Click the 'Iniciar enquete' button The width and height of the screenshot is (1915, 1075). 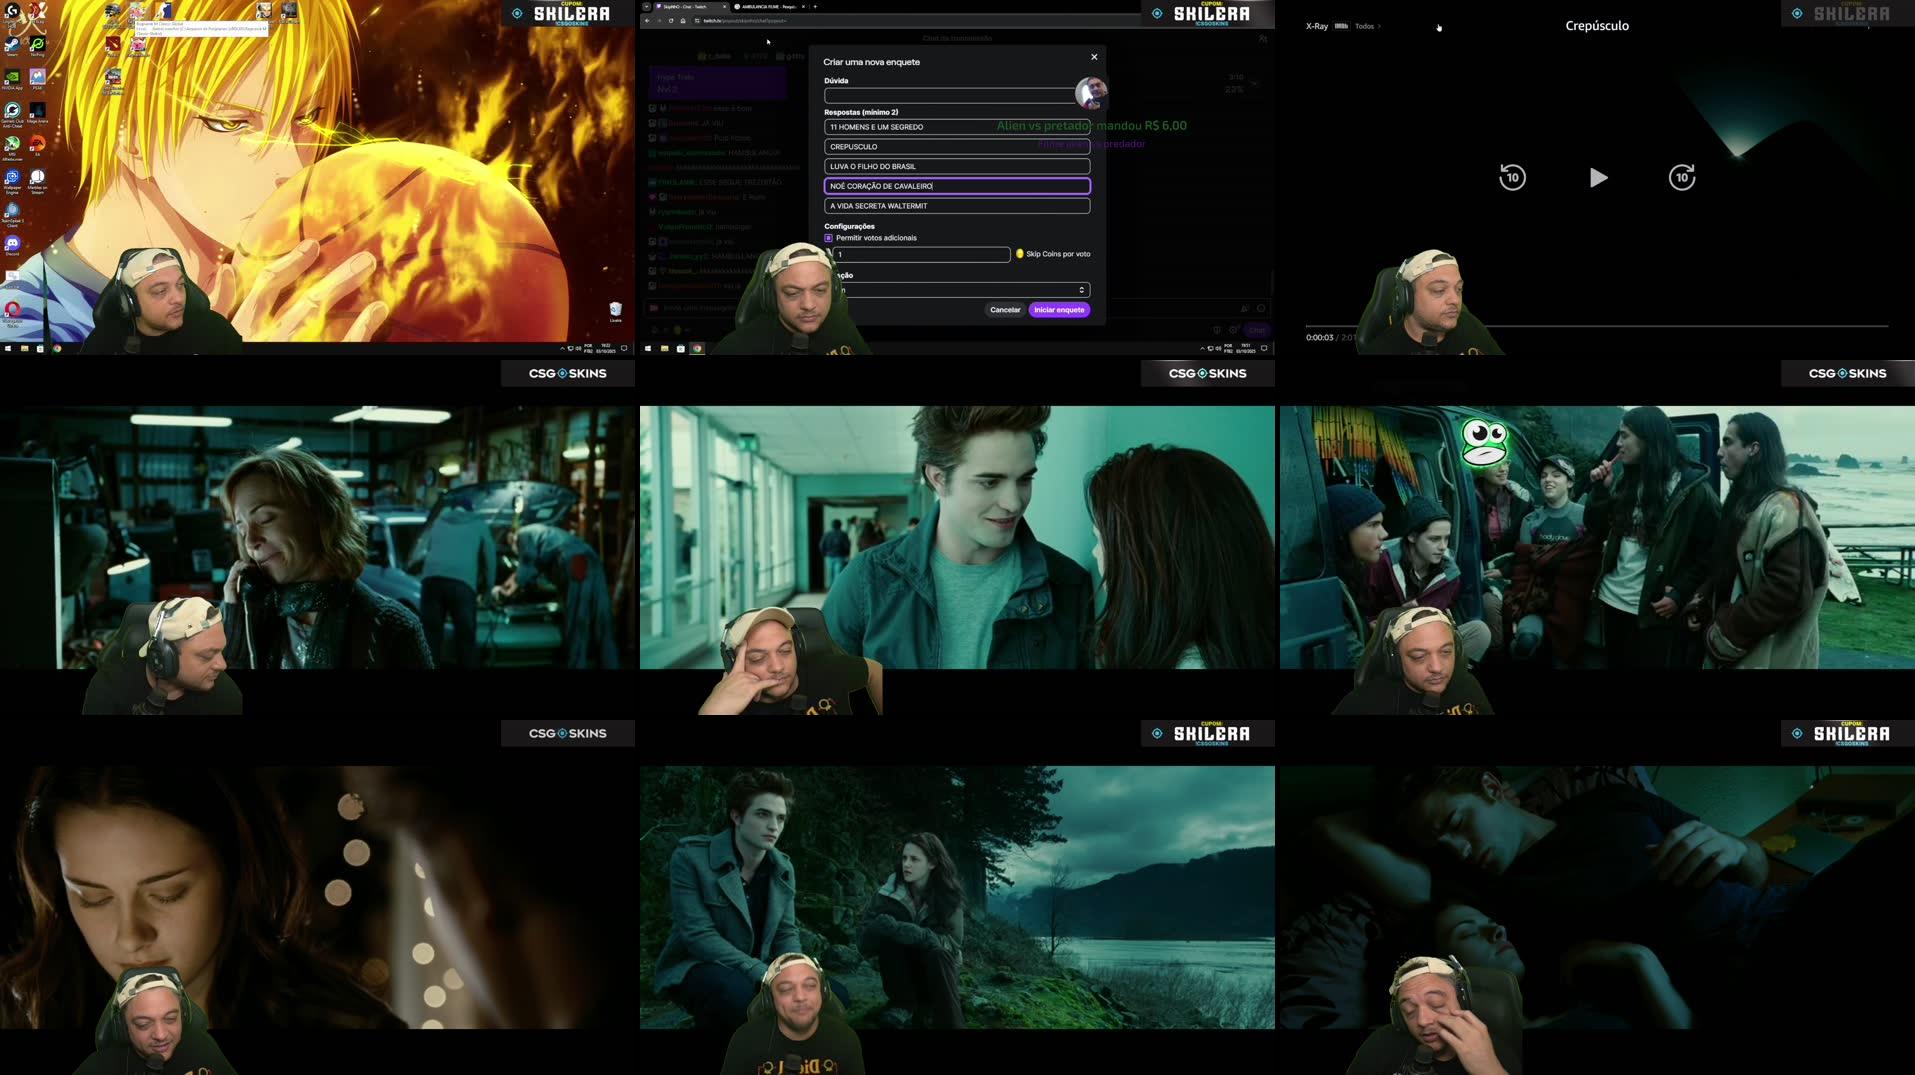point(1058,310)
